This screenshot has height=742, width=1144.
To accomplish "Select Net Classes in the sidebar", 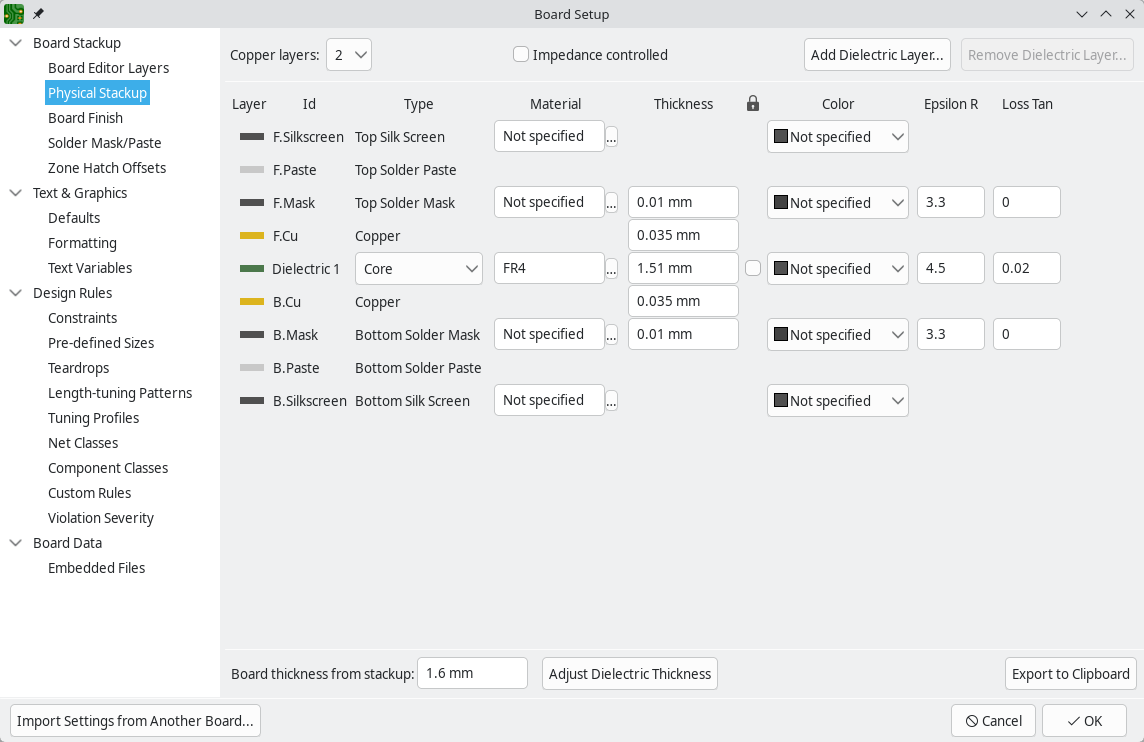I will (83, 443).
